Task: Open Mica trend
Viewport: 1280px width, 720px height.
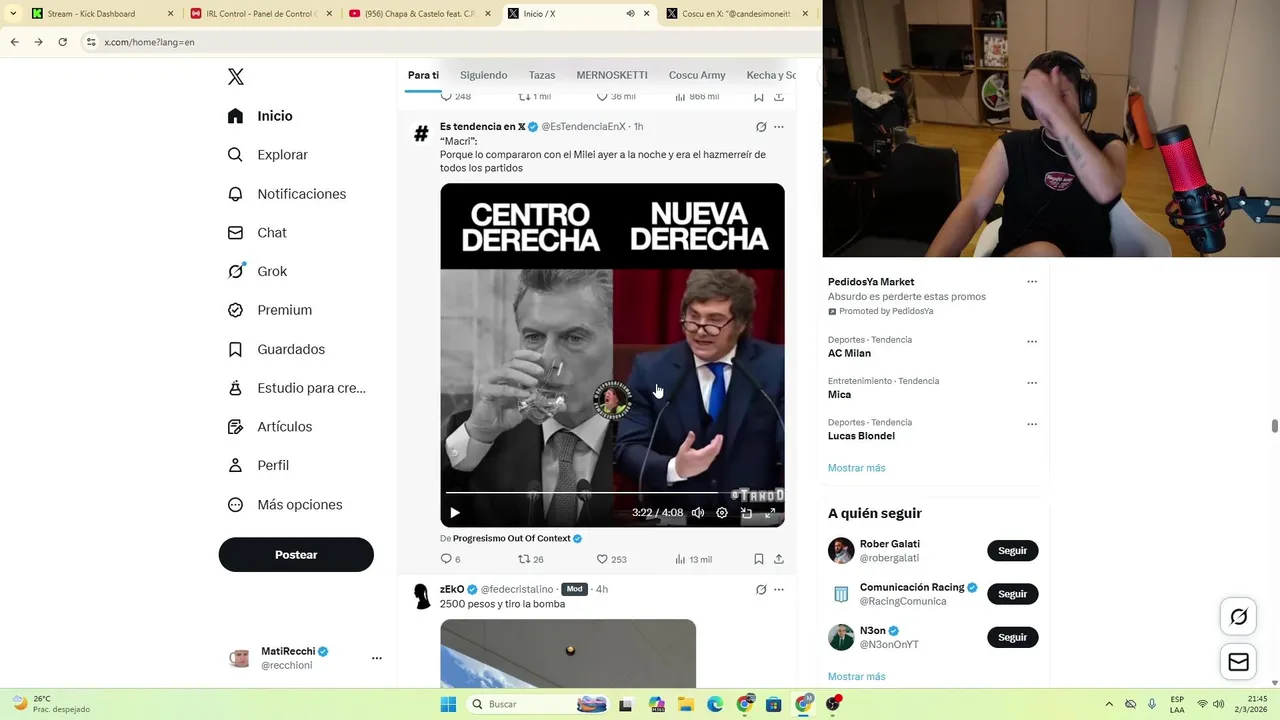Action: coord(839,395)
